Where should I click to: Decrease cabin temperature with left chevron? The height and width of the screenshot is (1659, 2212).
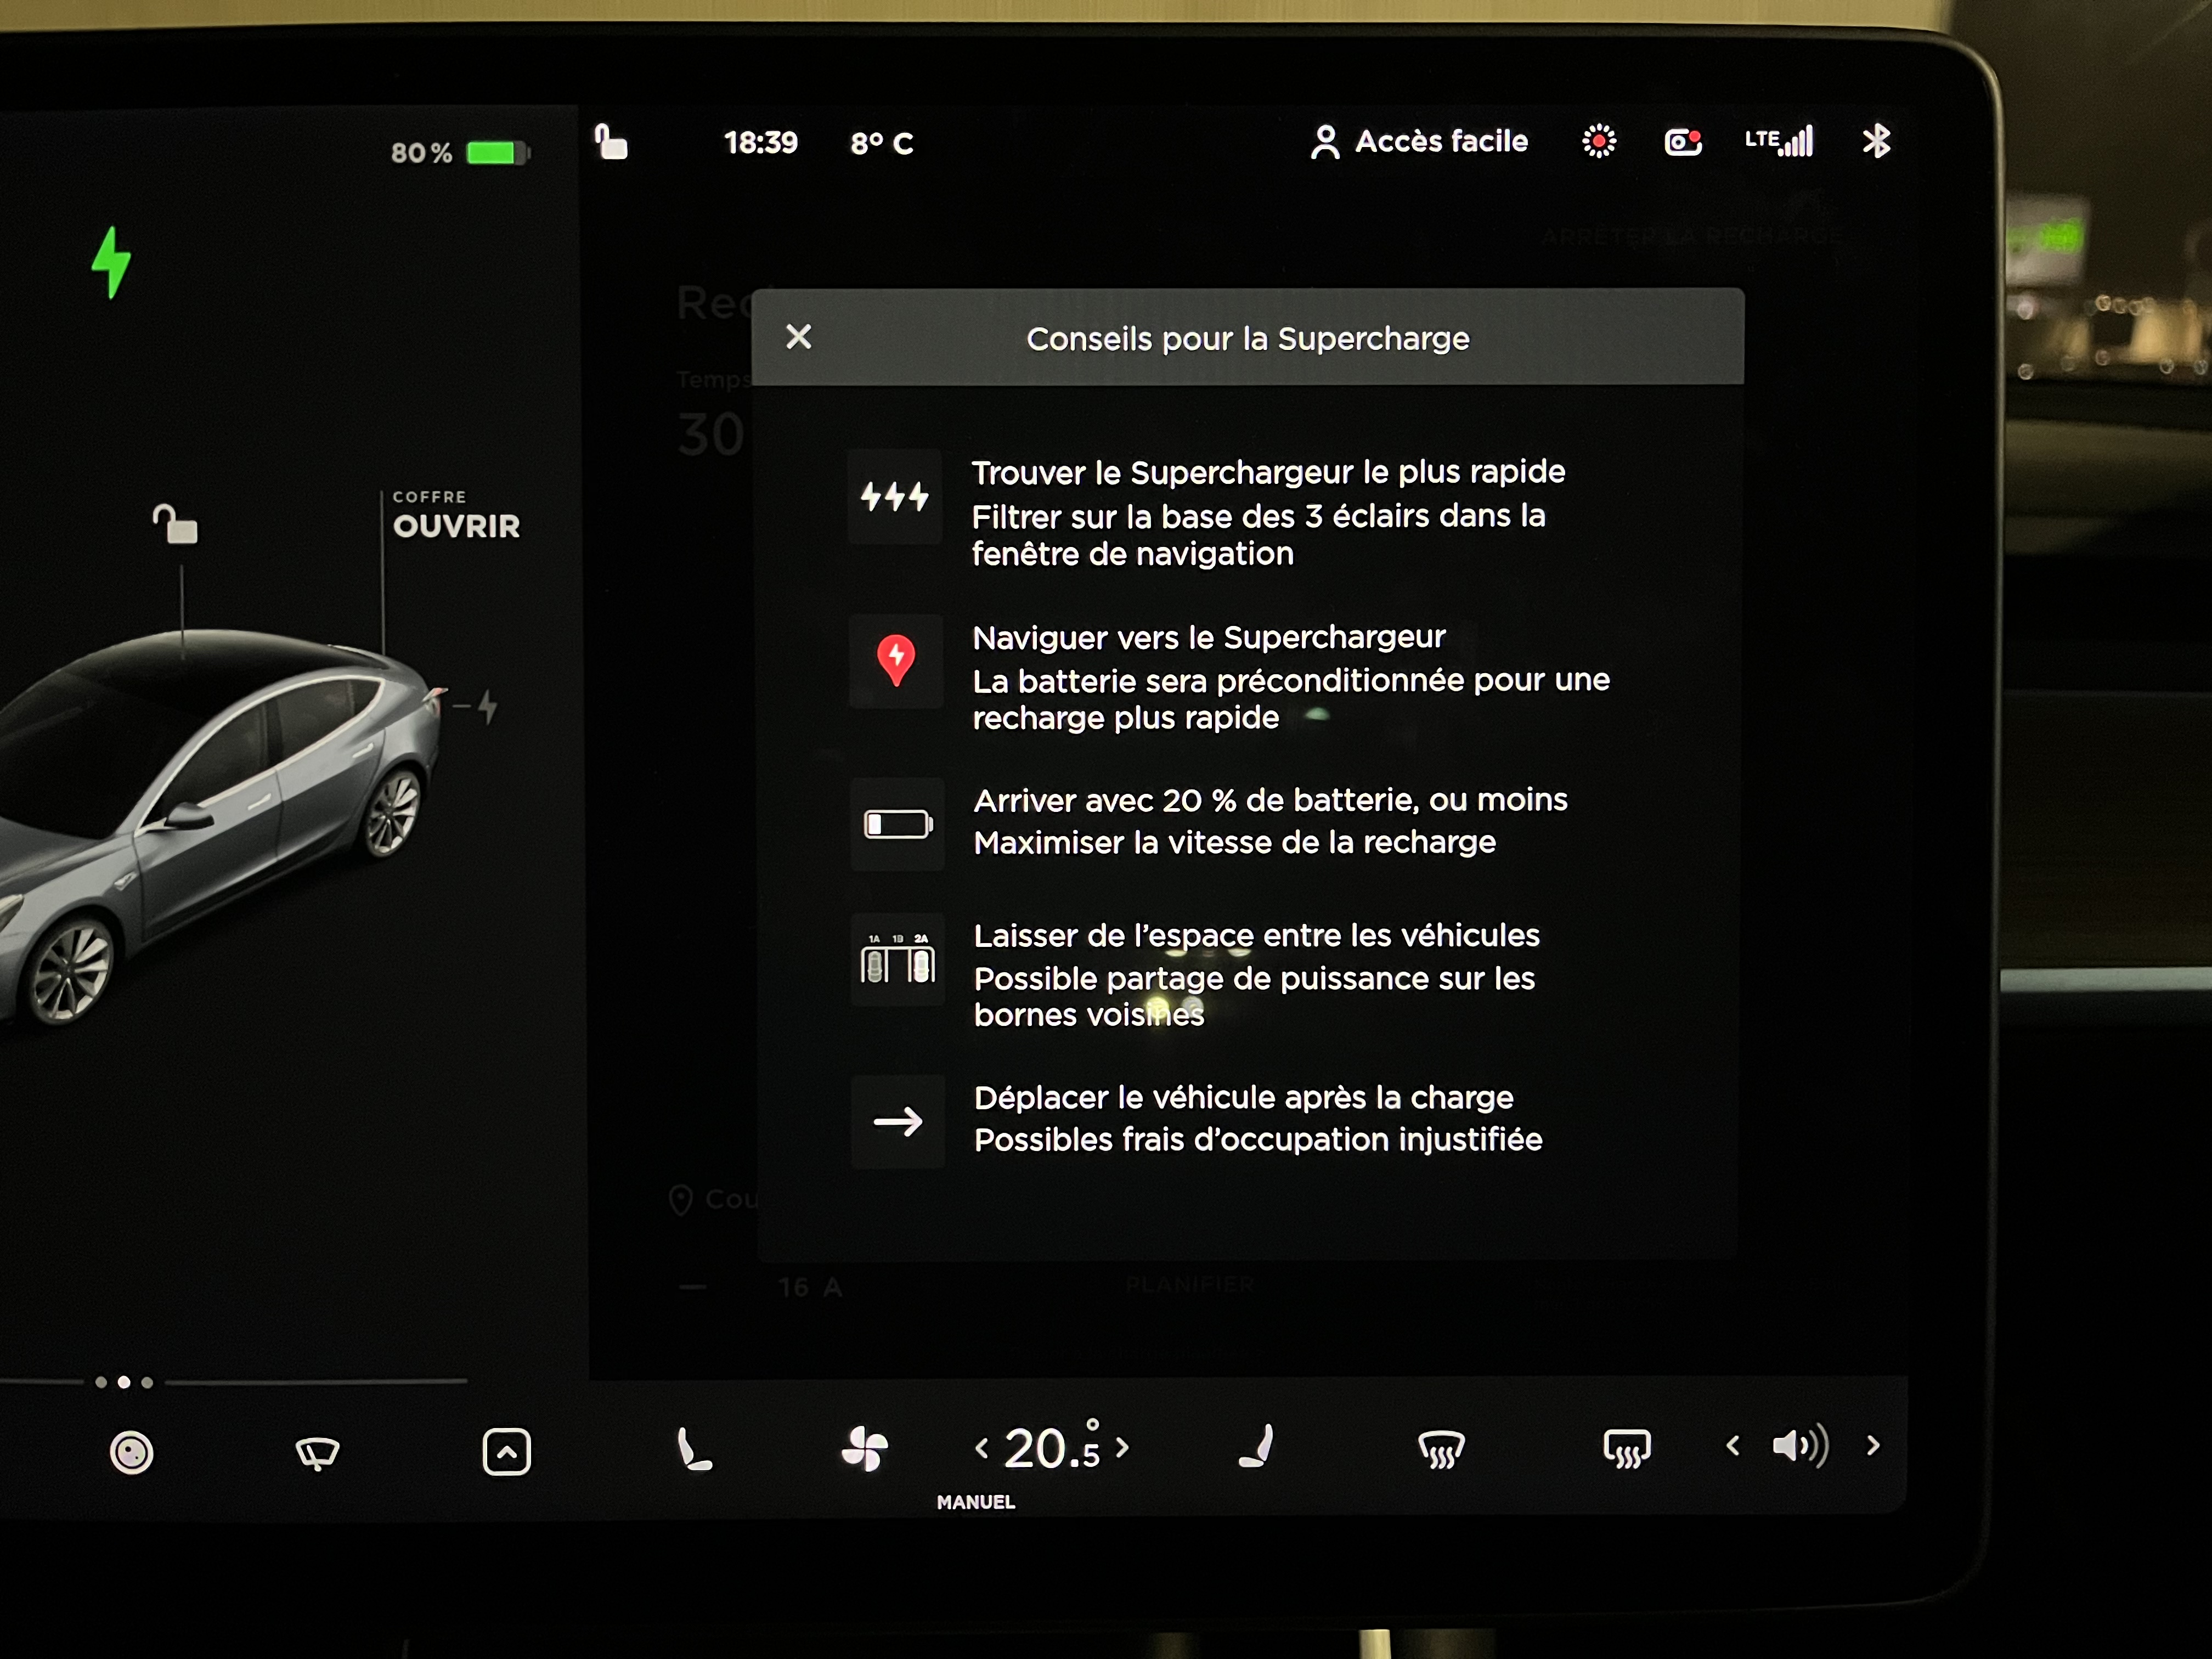(982, 1448)
